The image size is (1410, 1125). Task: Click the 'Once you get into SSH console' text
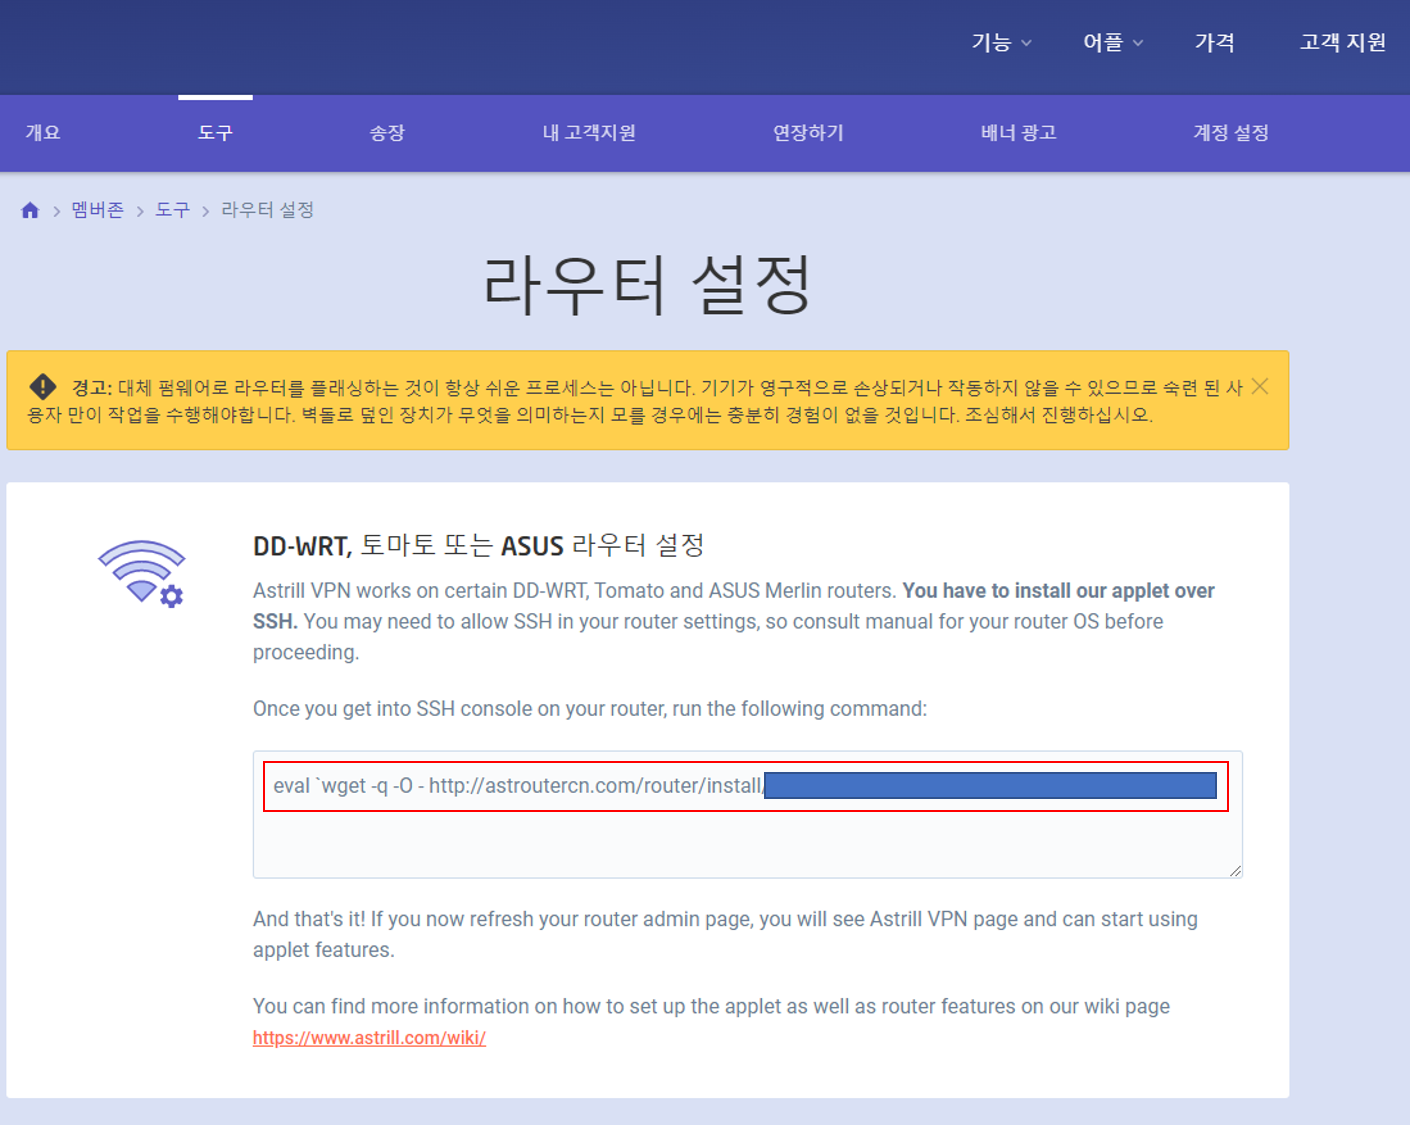pyautogui.click(x=590, y=709)
